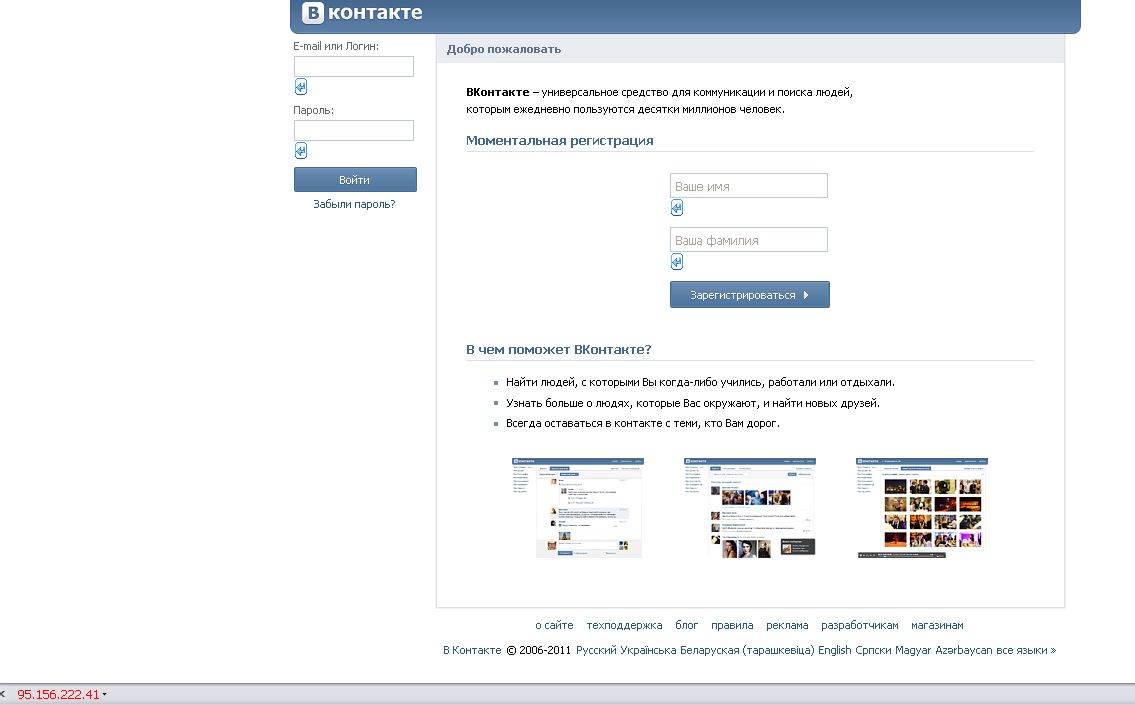Open the Забыли пароль? link
1135x705 pixels.
[354, 204]
